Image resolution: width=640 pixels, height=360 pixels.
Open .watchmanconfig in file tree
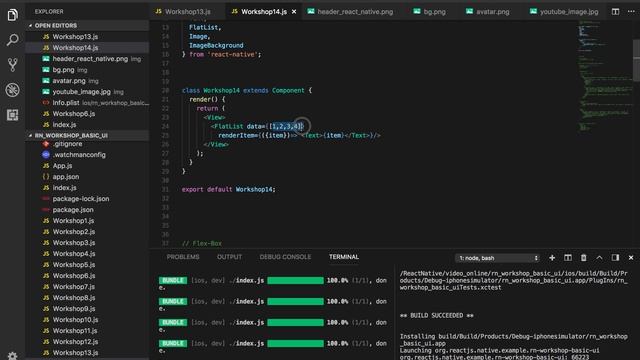point(87,155)
